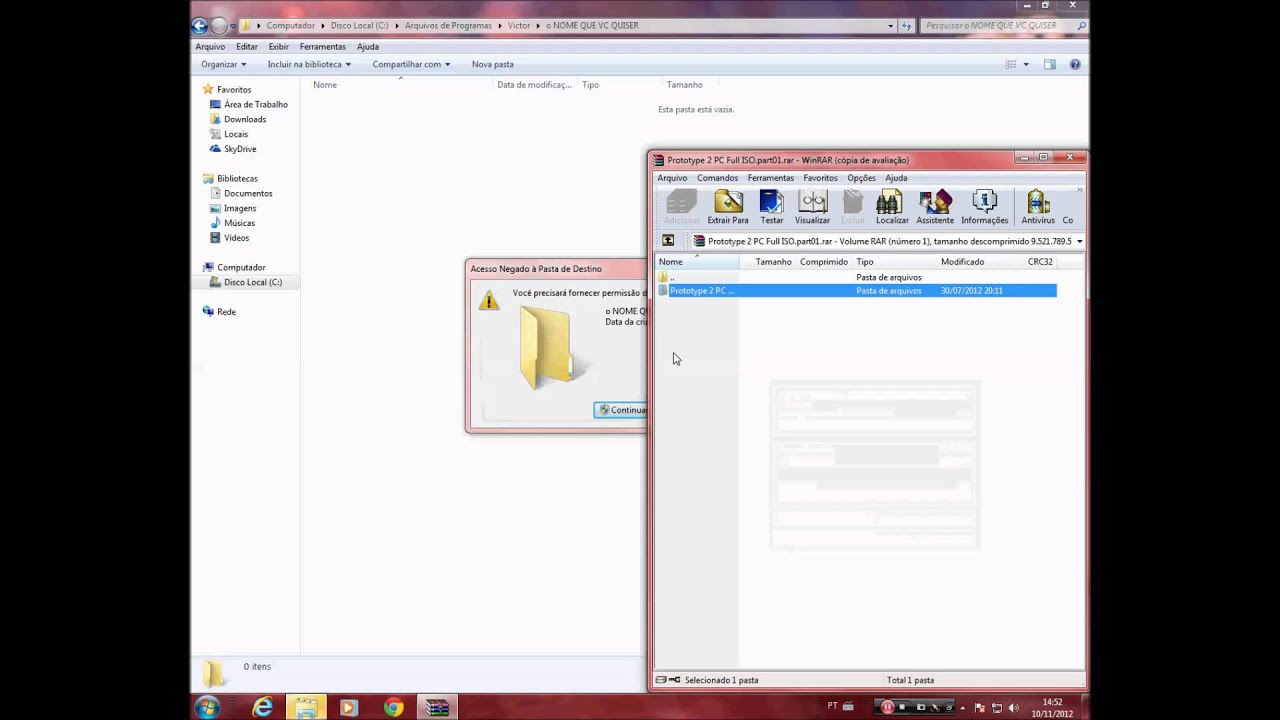Show hidden system tray icons arrow

[x=964, y=707]
